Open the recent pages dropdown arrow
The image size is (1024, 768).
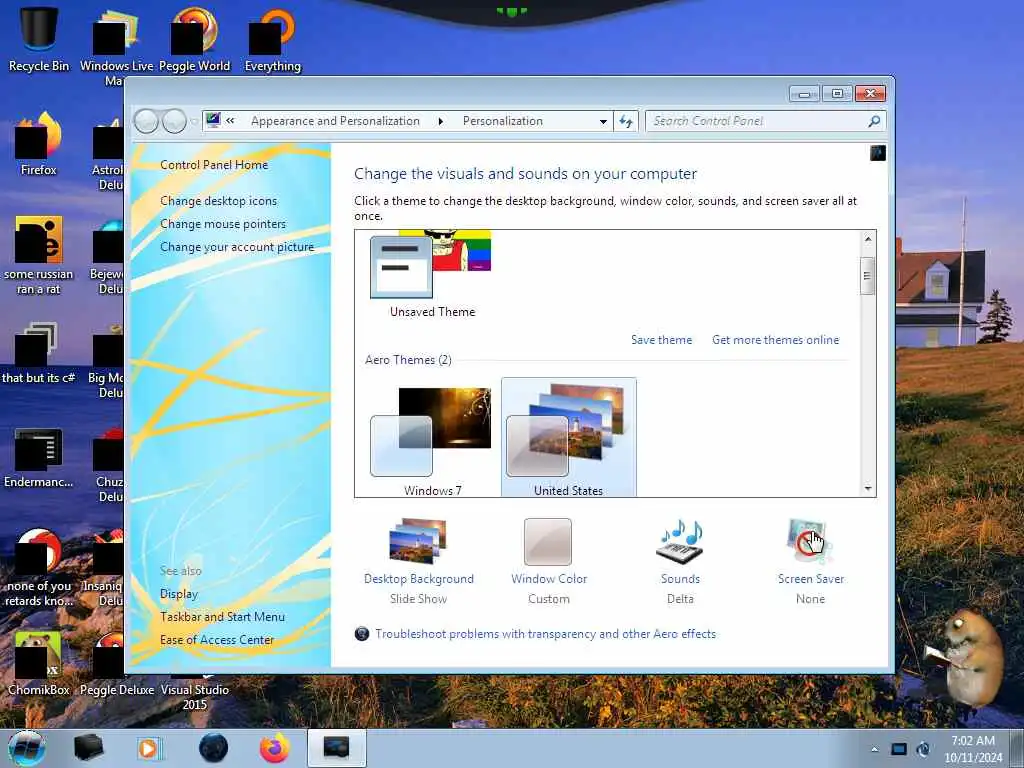(193, 121)
